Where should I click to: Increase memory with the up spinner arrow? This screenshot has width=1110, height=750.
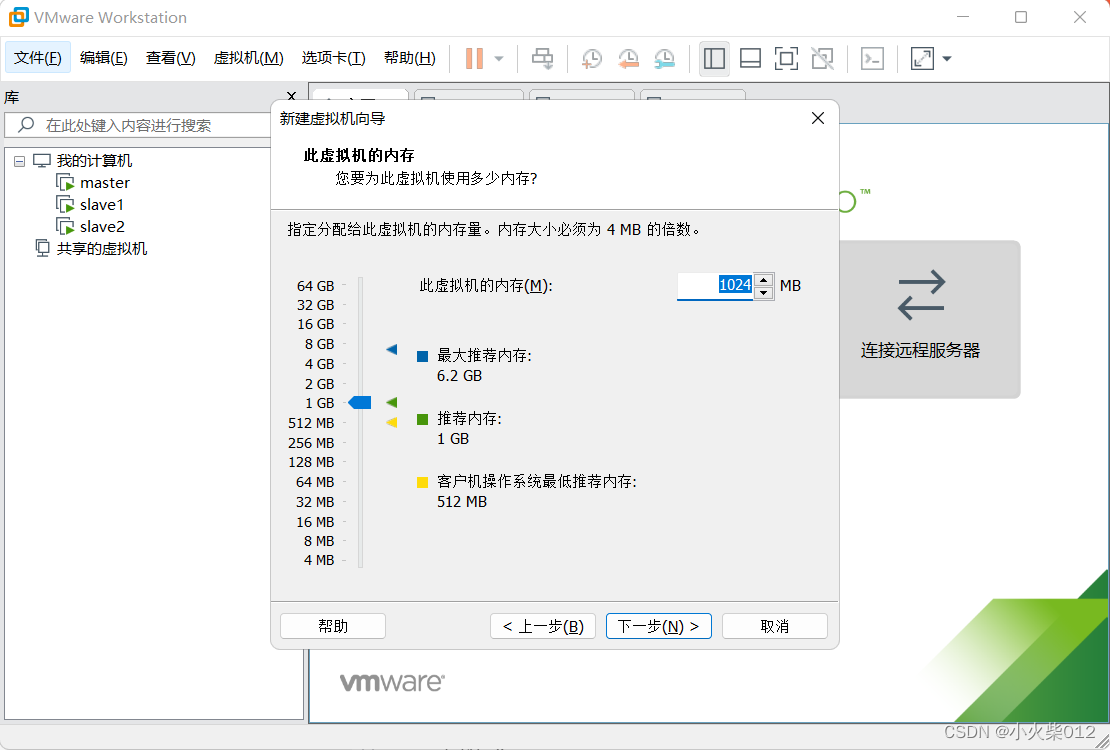click(764, 279)
